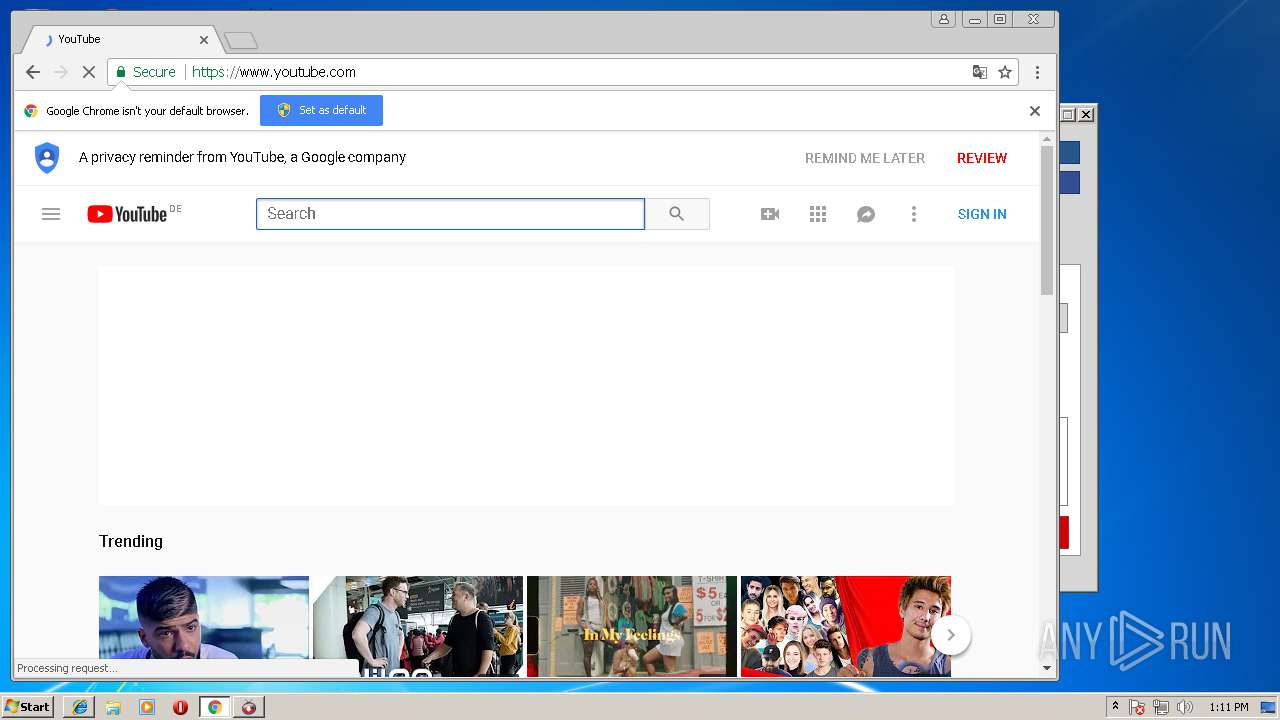The width and height of the screenshot is (1280, 720).
Task: Open the YouTube apps grid icon
Action: click(818, 214)
